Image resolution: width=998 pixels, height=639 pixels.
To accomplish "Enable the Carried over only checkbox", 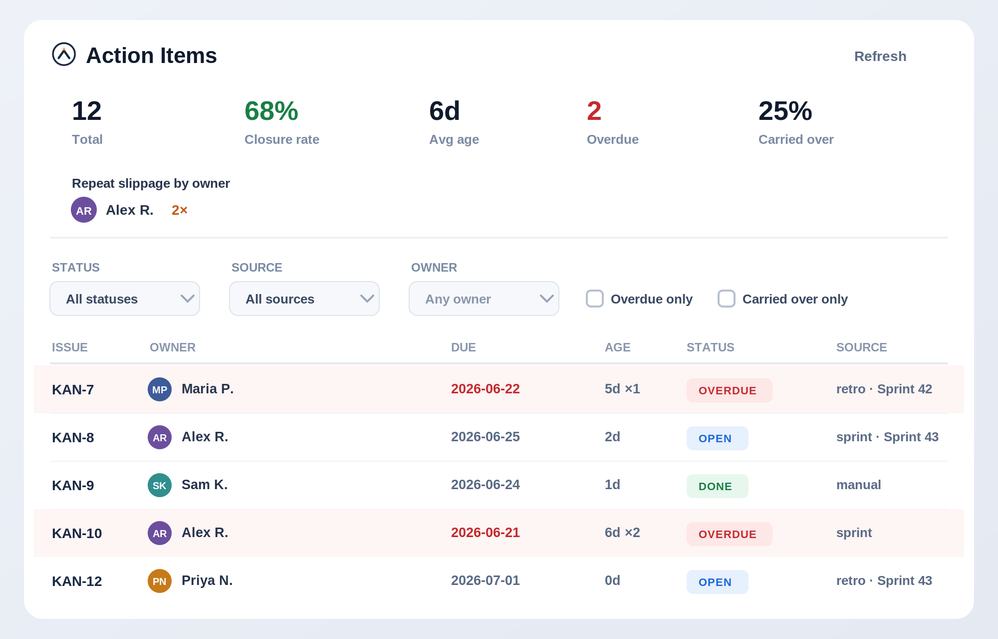I will coord(726,298).
